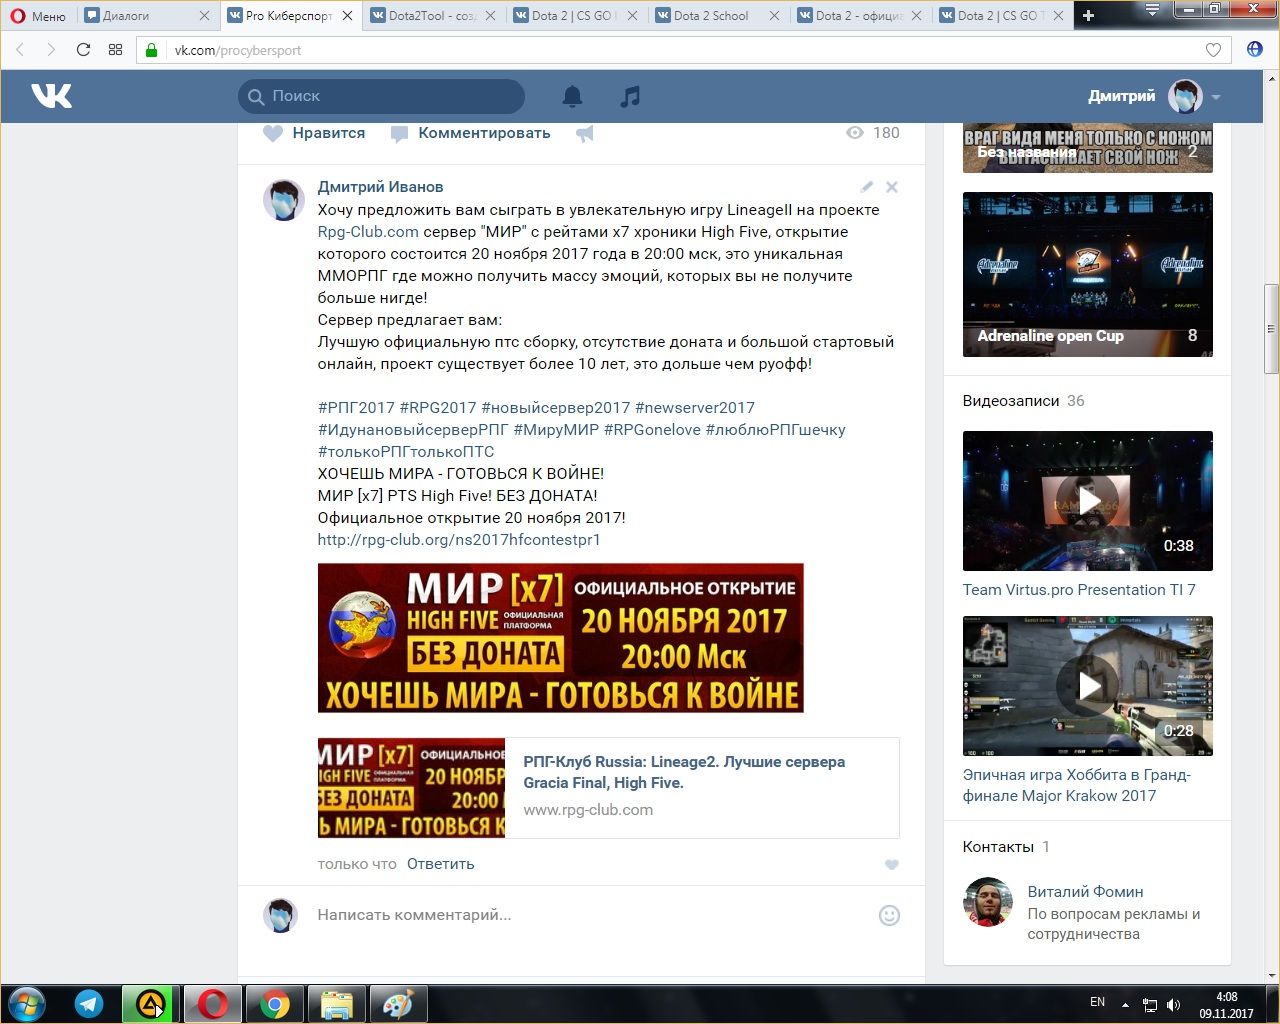
Task: Click the Нравится like button
Action: (314, 133)
